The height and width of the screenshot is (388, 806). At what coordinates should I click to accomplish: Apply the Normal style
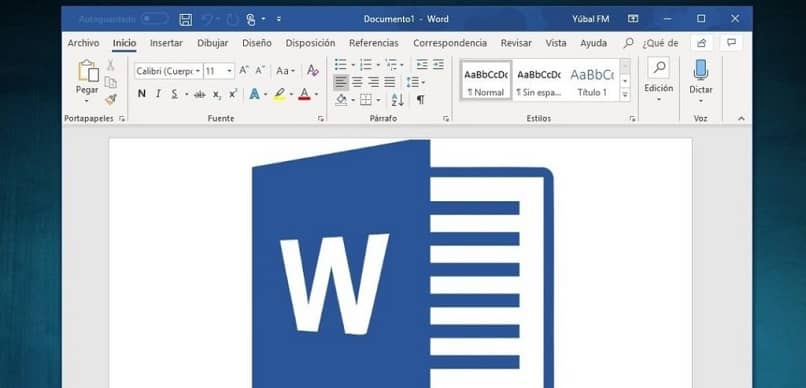point(486,81)
